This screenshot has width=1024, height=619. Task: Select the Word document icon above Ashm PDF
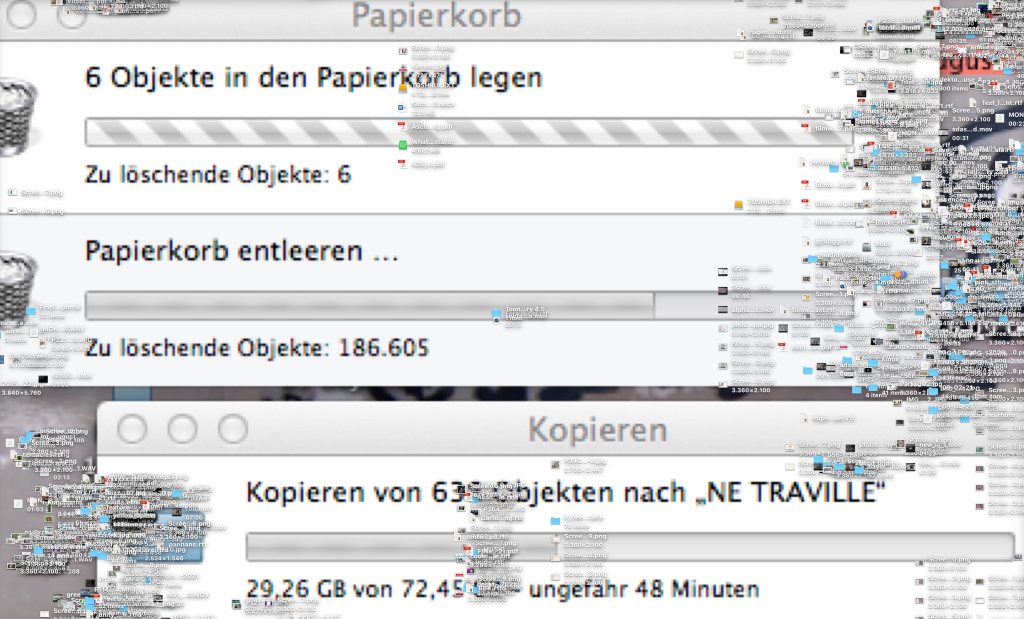click(403, 105)
